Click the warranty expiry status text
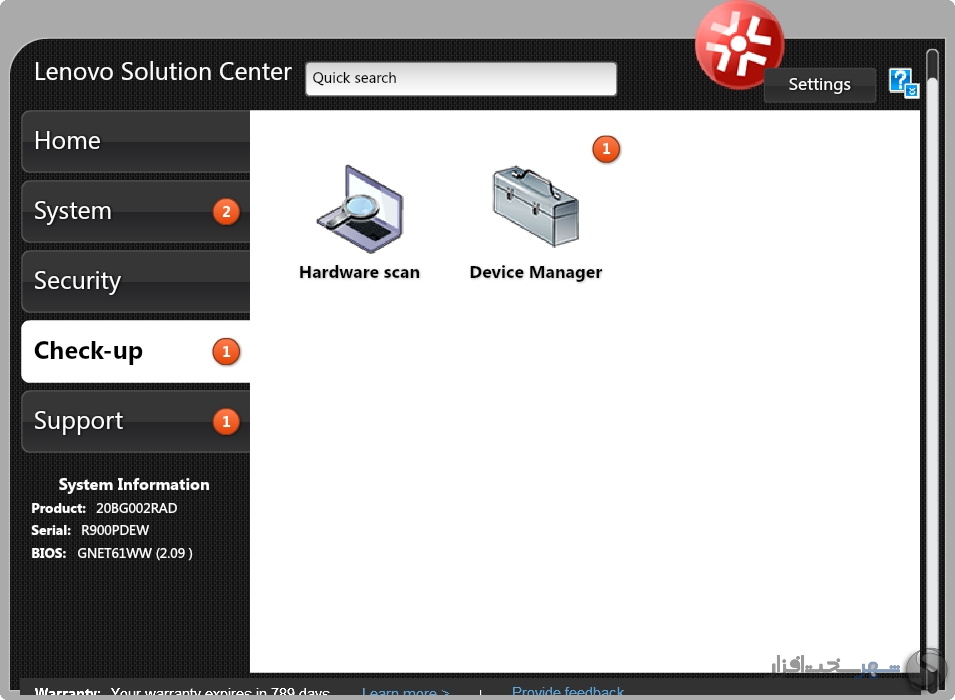 (220, 693)
